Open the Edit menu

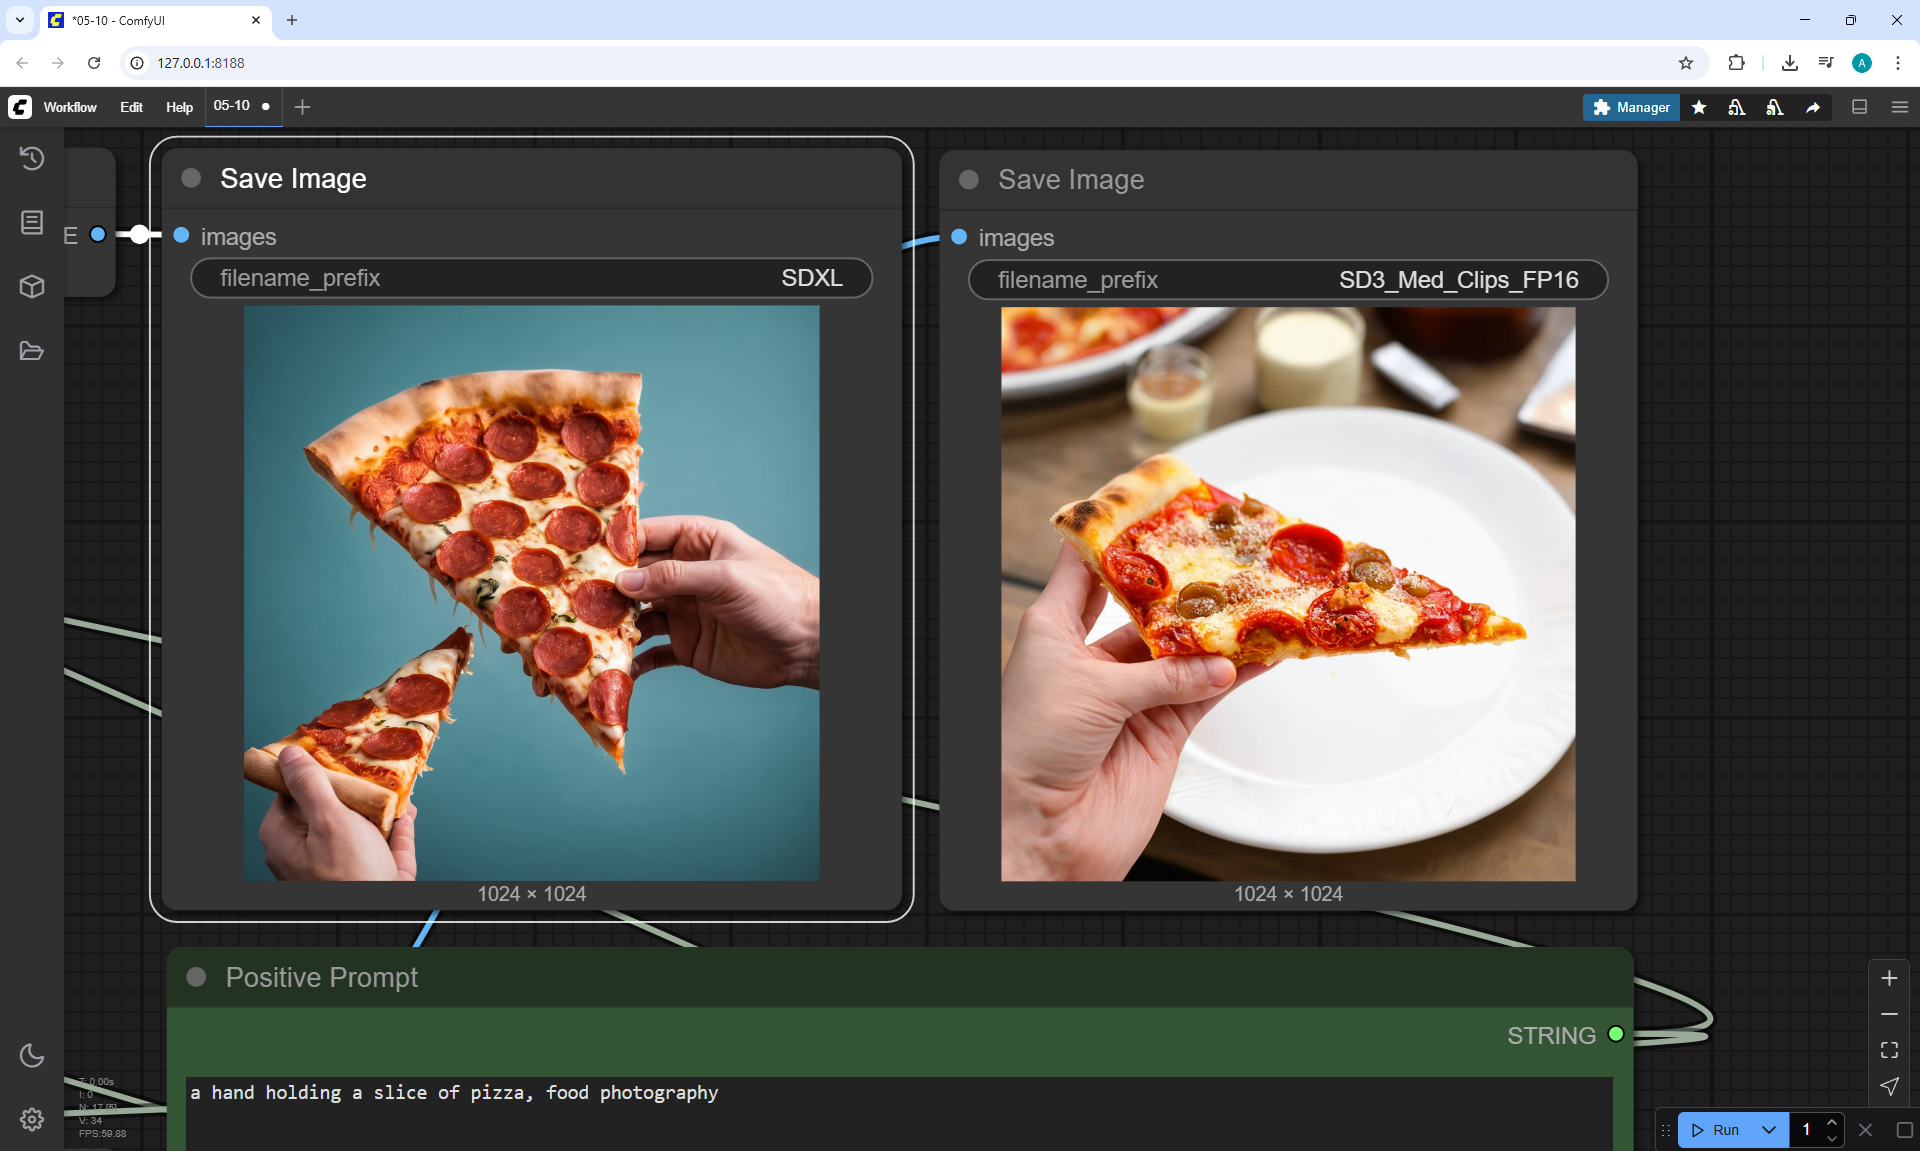131,107
